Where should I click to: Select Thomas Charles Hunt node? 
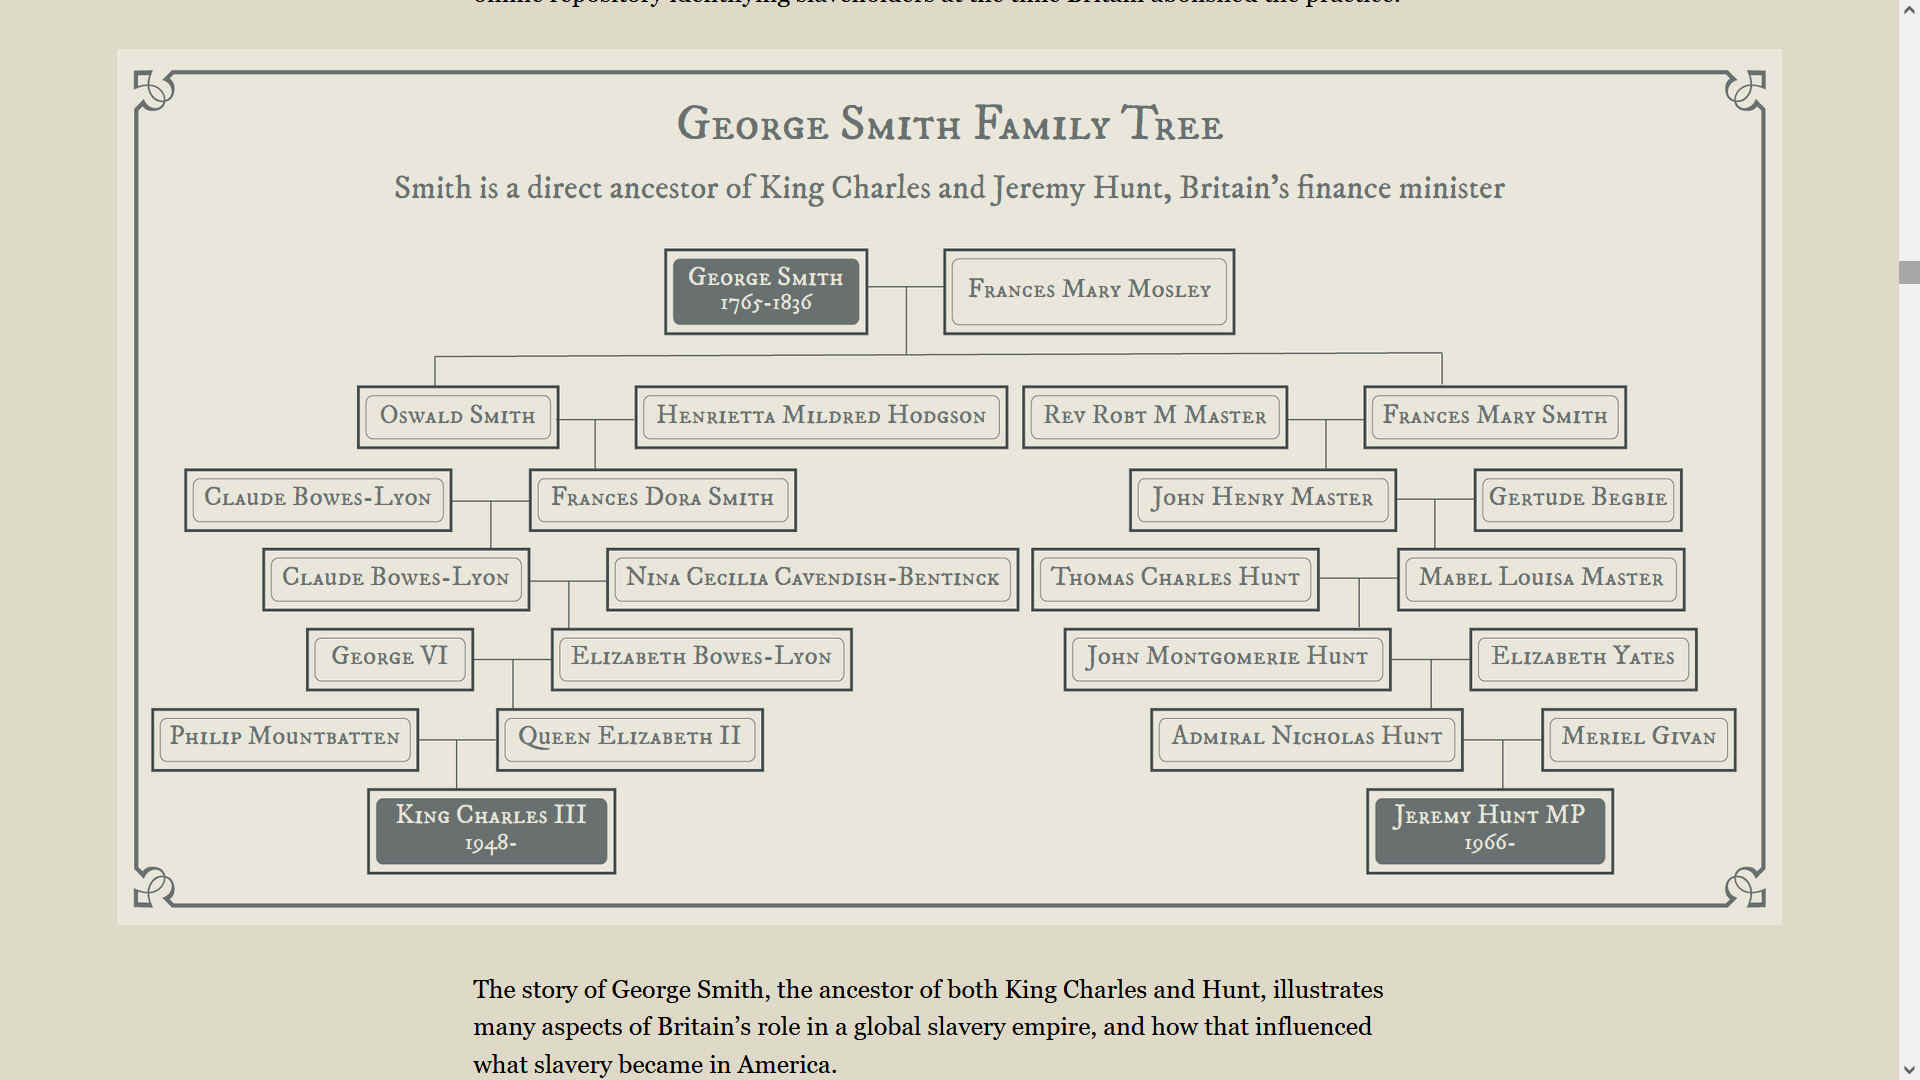coord(1175,579)
